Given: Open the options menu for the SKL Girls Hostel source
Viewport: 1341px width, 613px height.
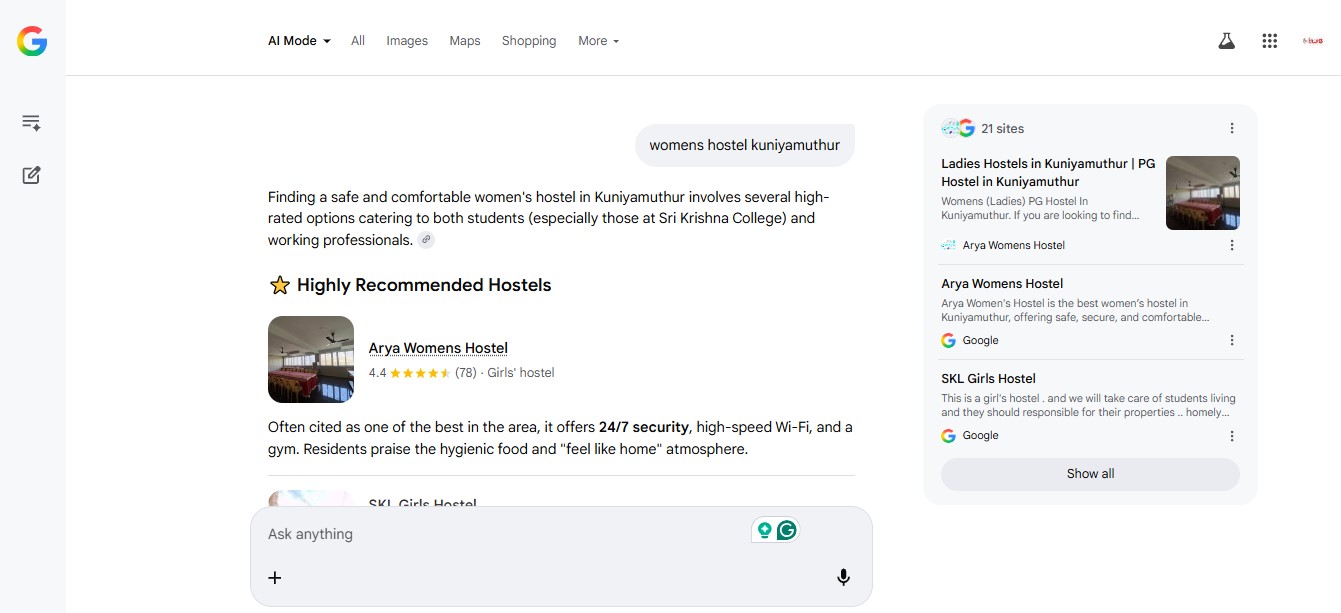Looking at the screenshot, I should (1232, 436).
